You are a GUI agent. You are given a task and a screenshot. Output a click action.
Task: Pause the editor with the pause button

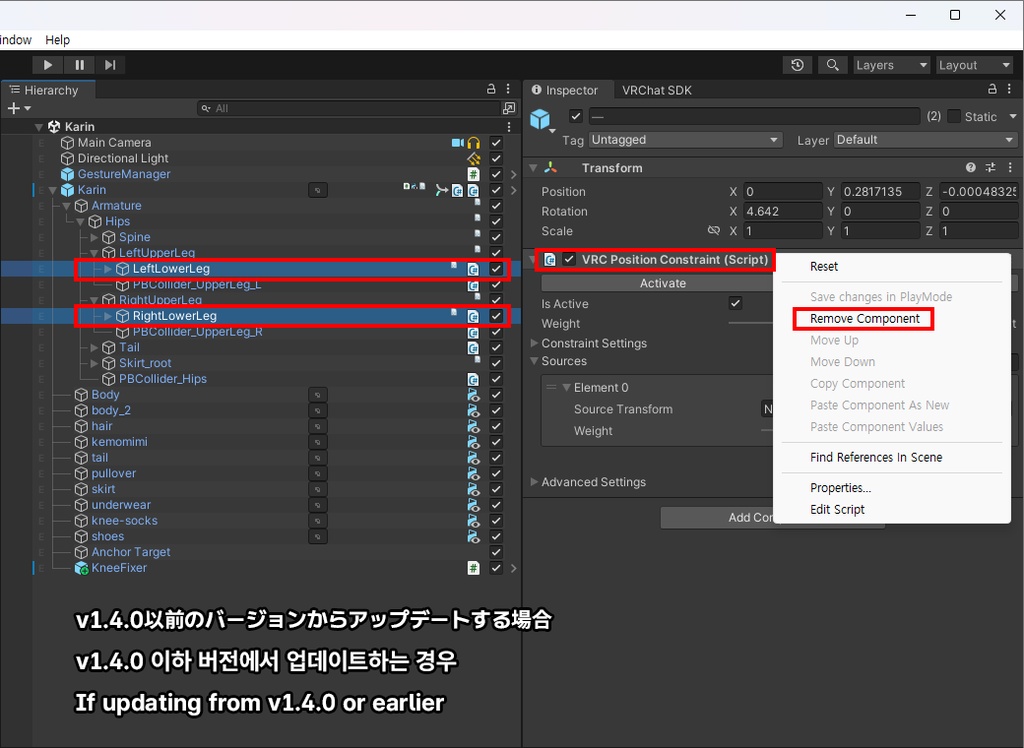coord(79,65)
